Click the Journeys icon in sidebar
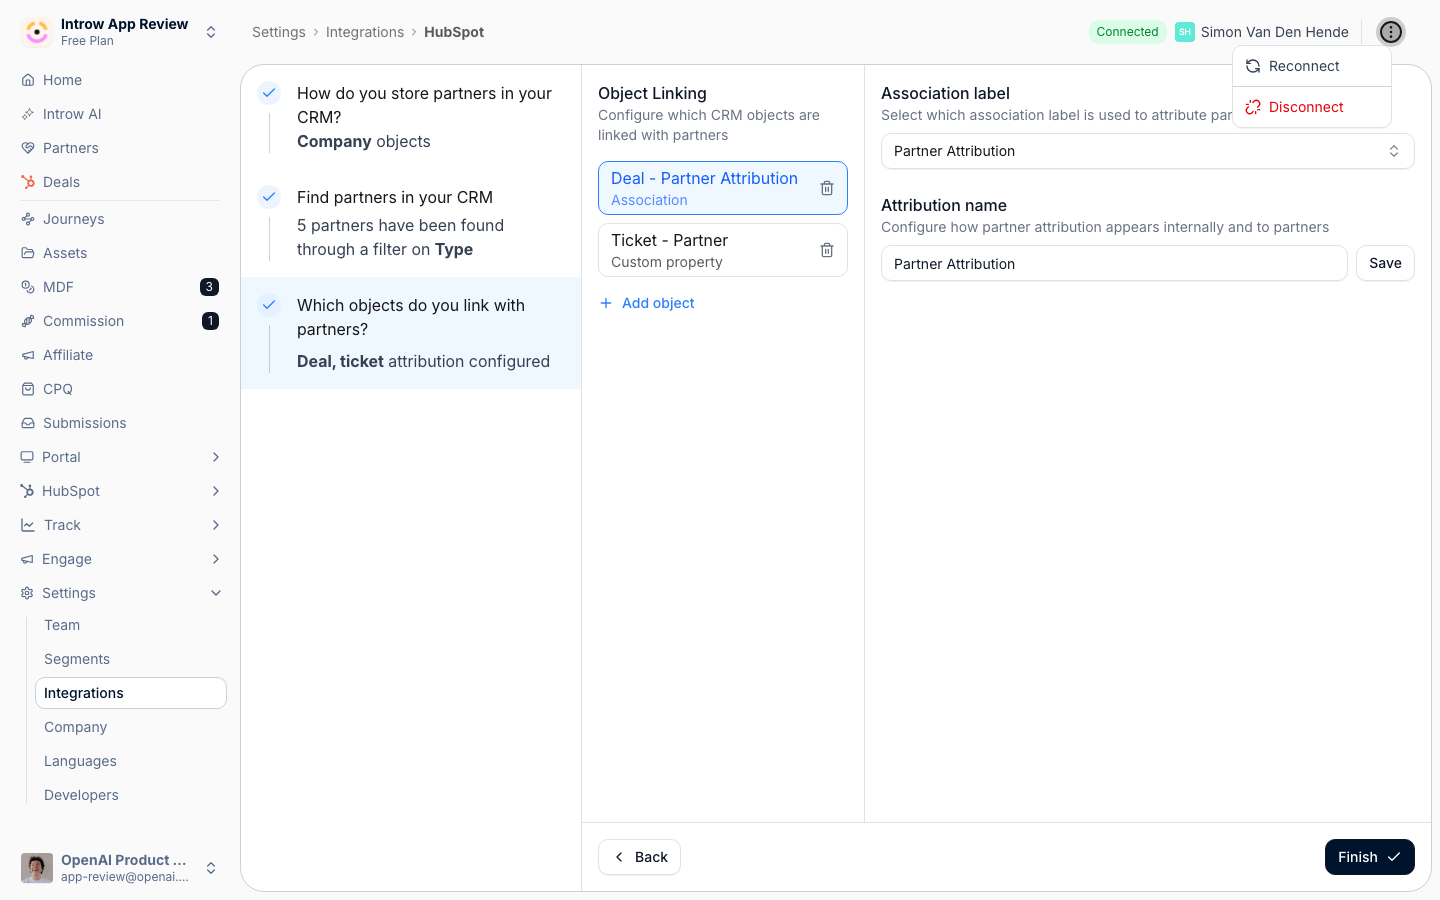Viewport: 1440px width, 900px height. click(28, 219)
